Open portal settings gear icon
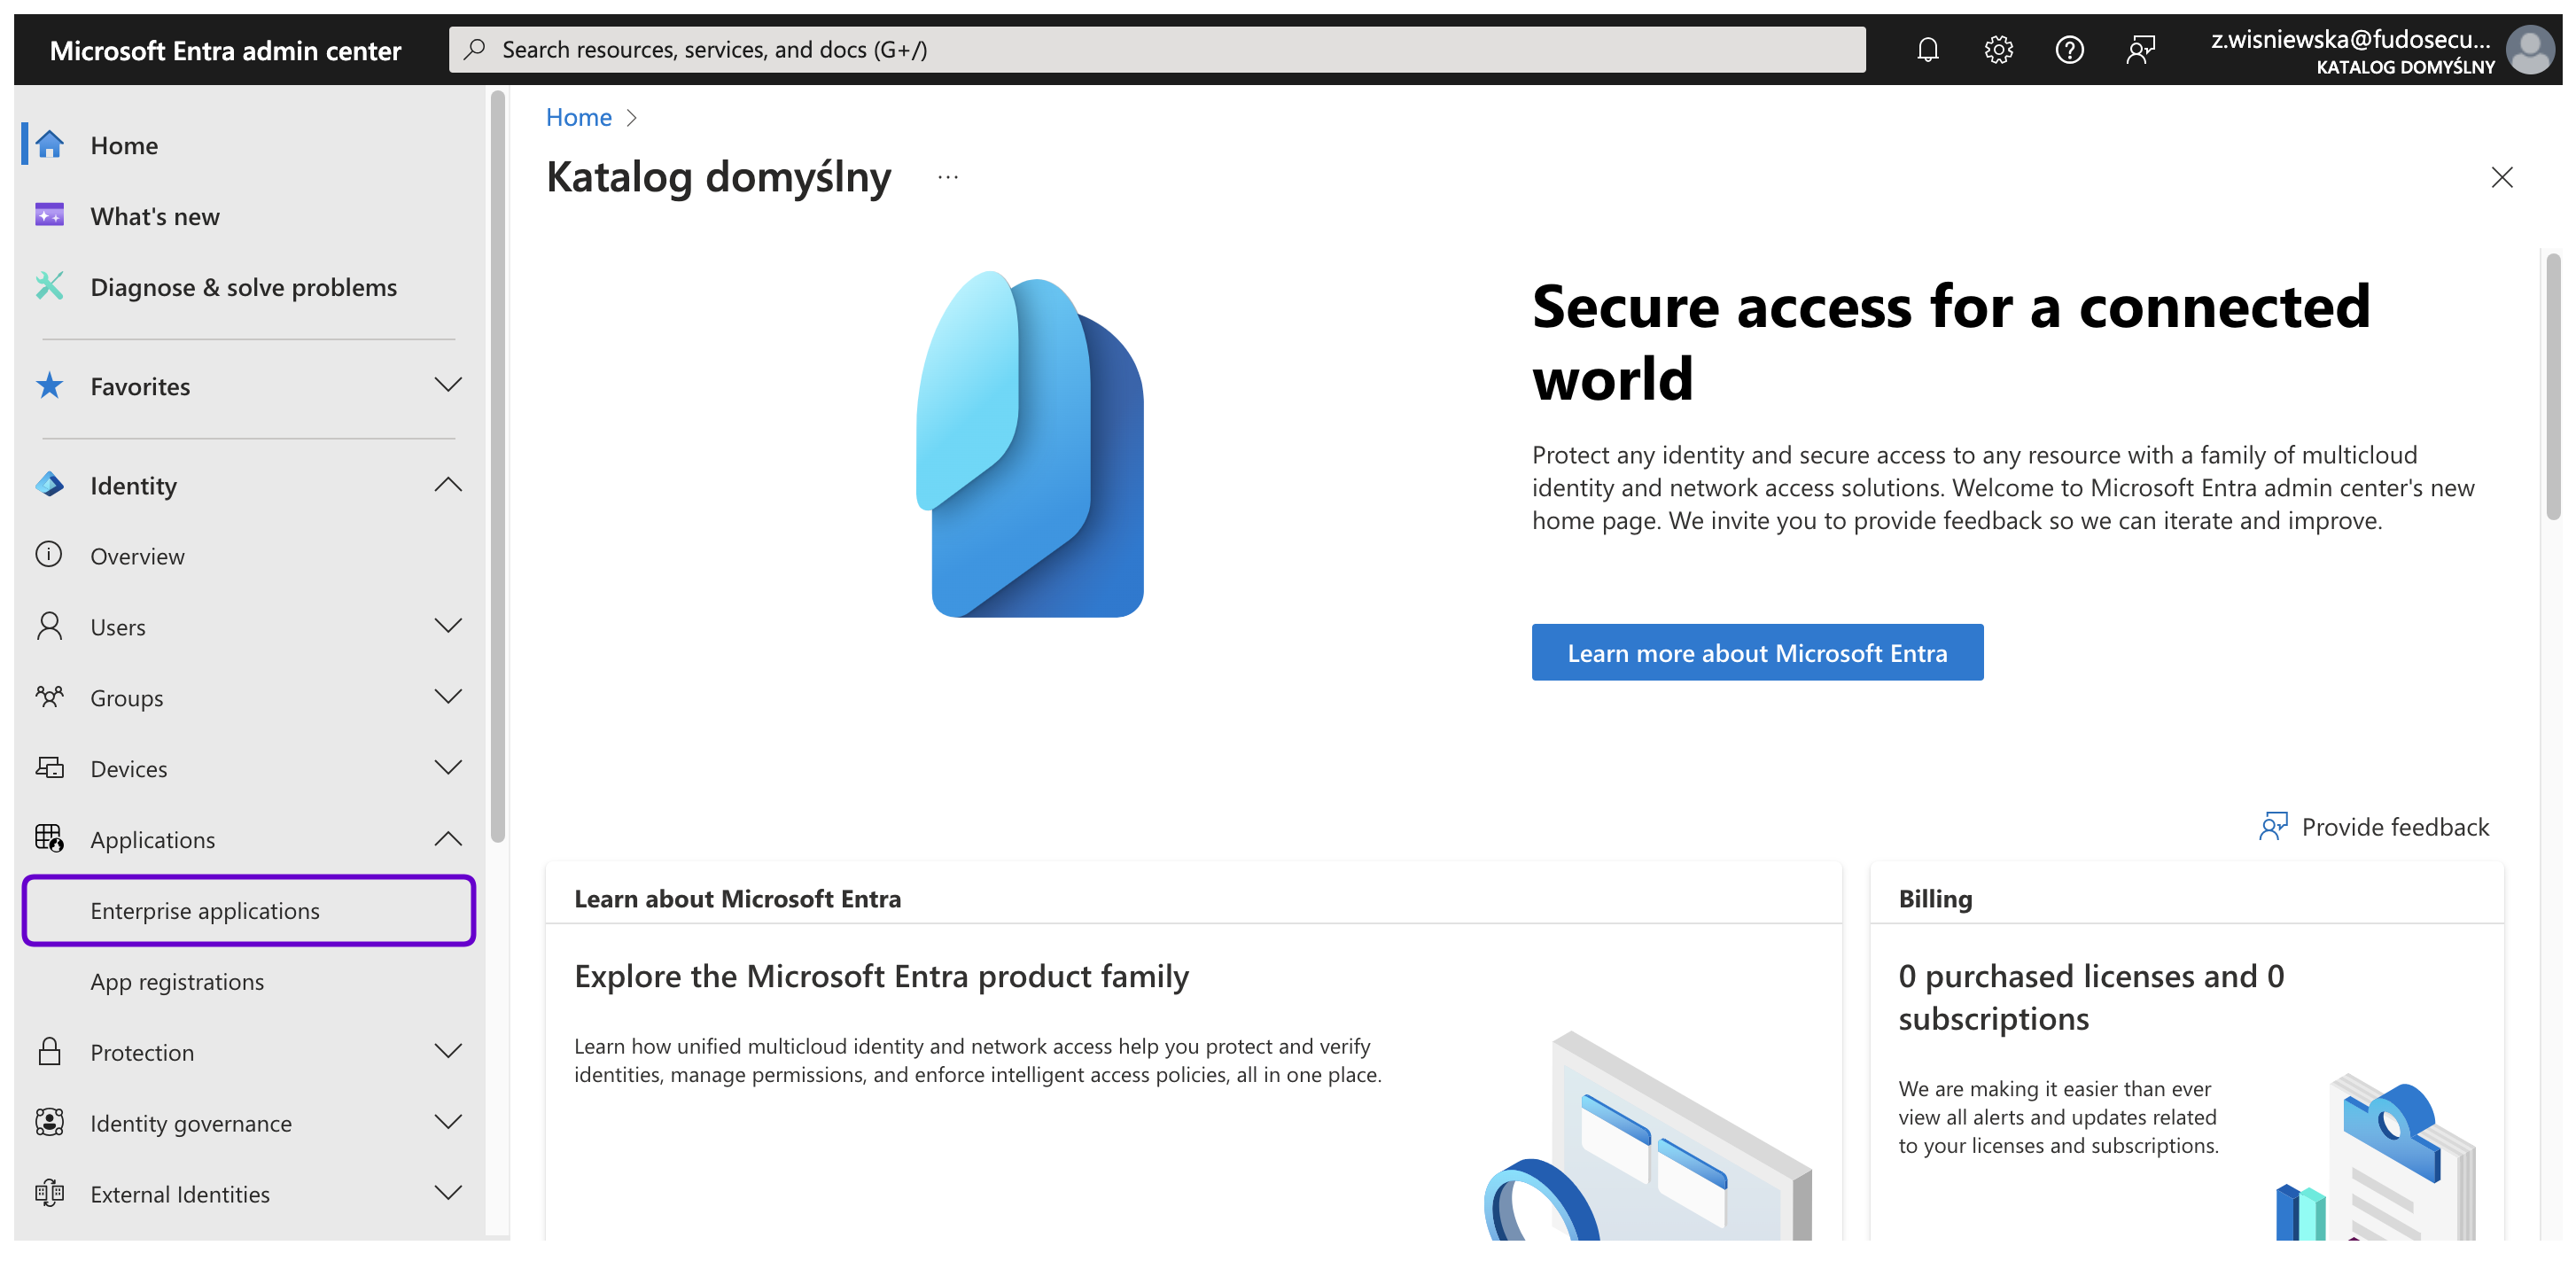Screen dimensions: 2576x1261 [1998, 49]
